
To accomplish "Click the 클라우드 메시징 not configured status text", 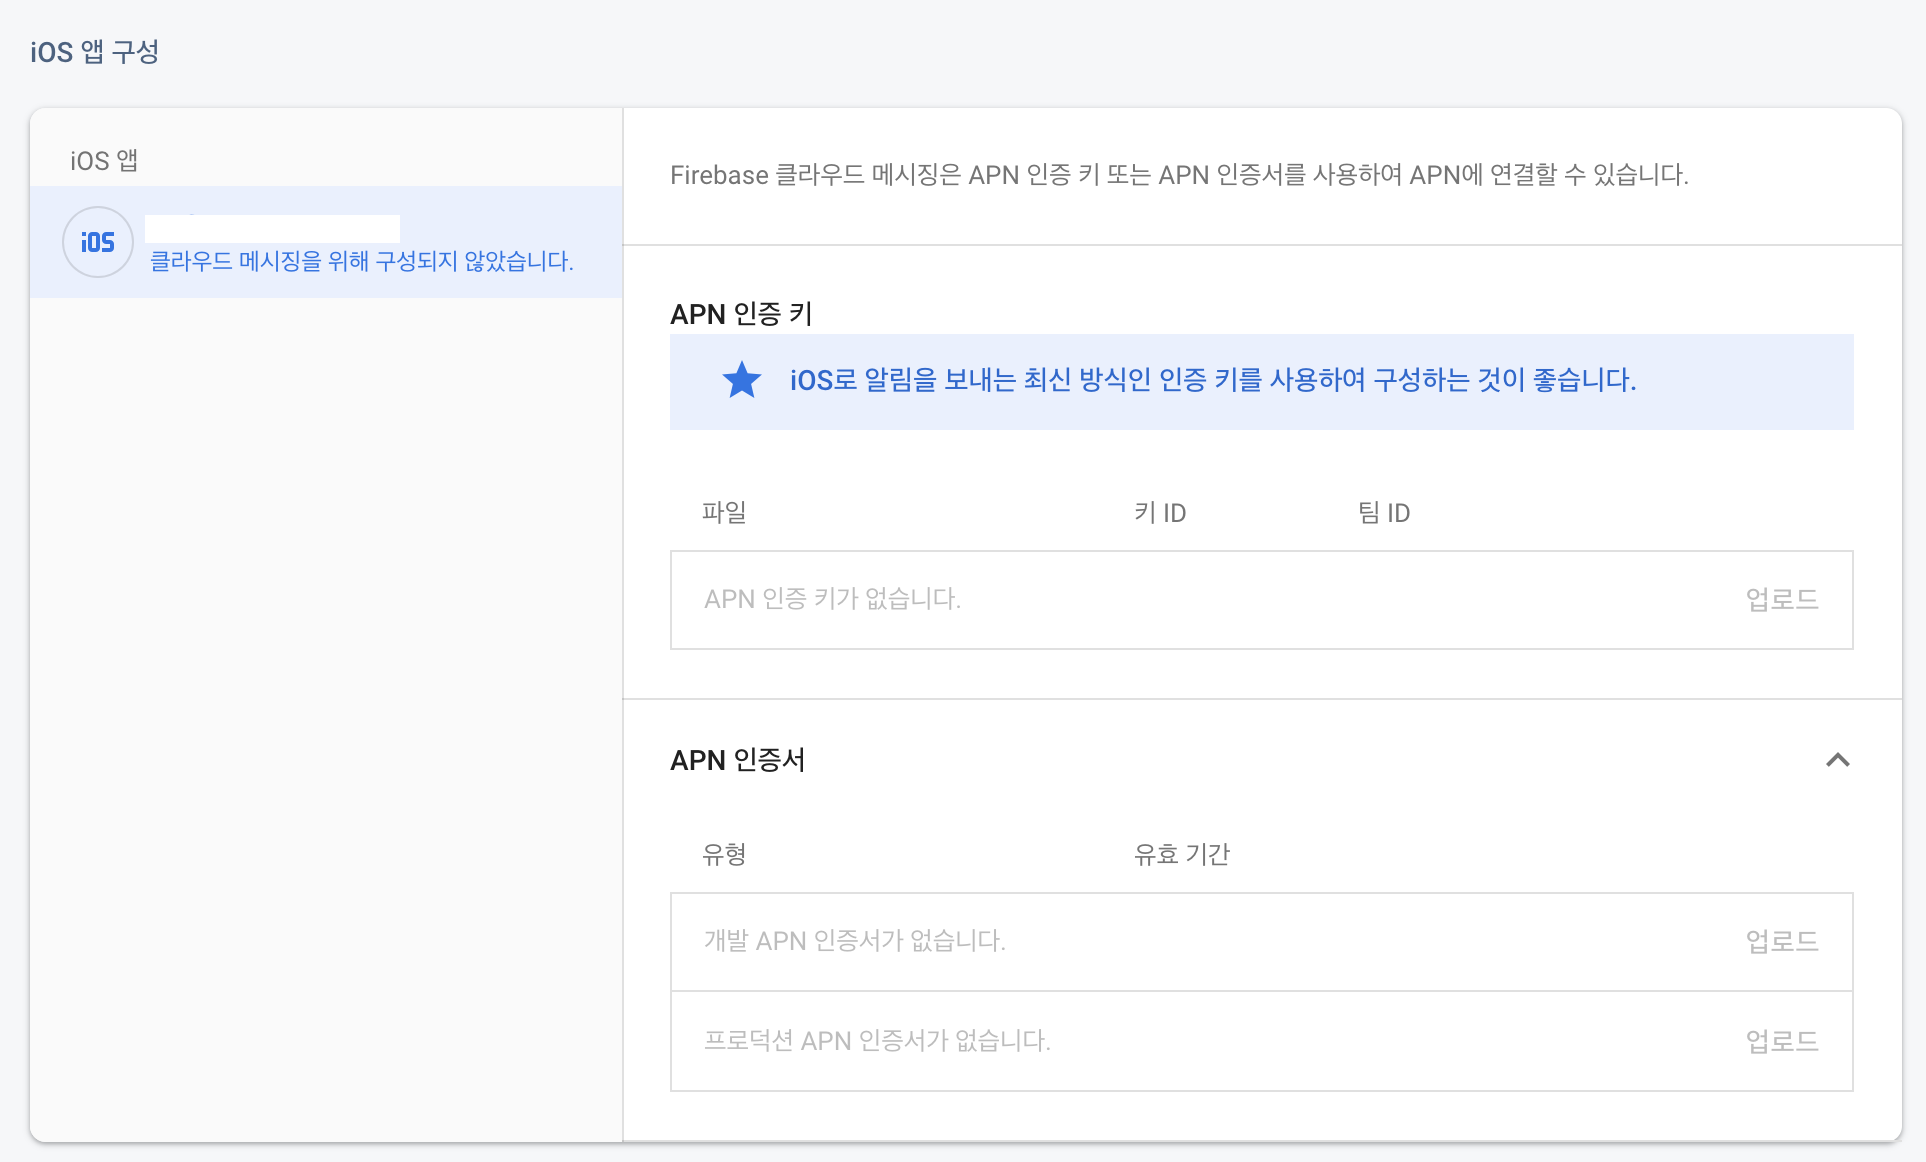I will pyautogui.click(x=361, y=262).
